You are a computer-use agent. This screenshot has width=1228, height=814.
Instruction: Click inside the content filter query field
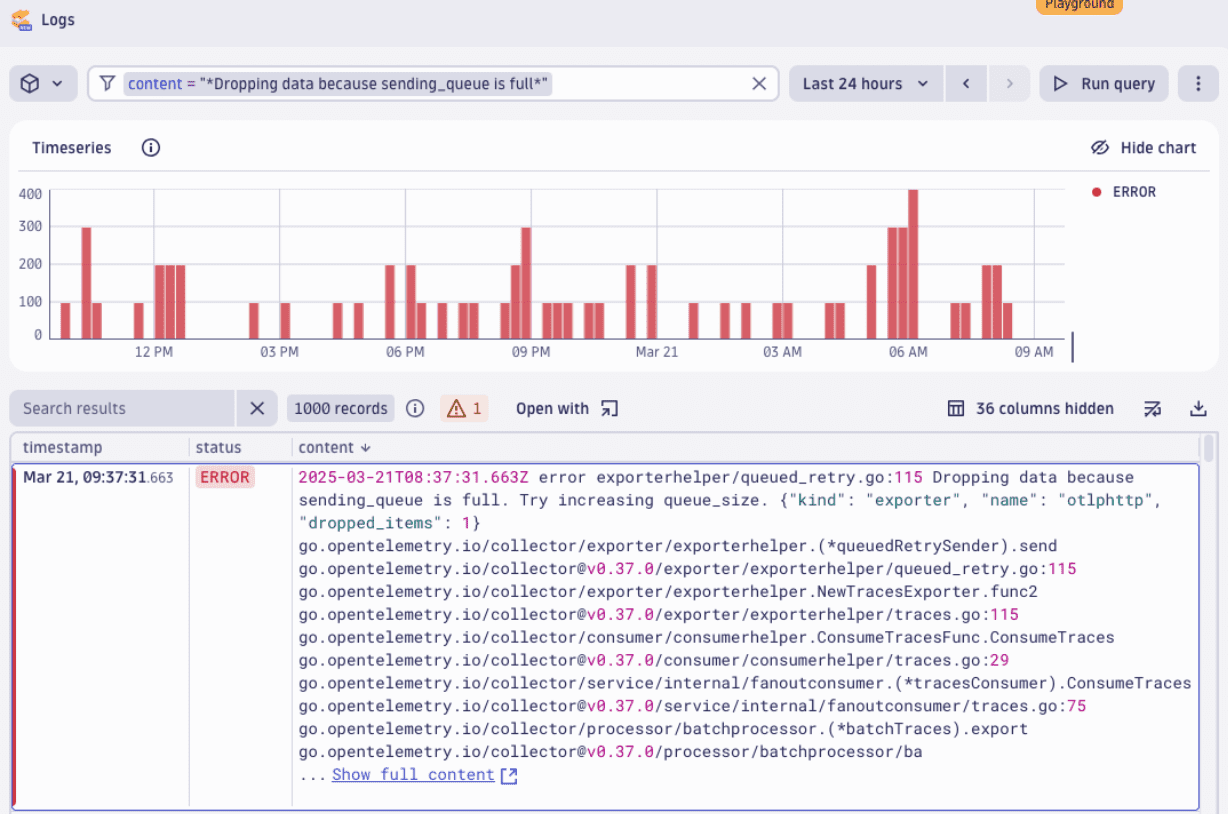click(x=433, y=84)
